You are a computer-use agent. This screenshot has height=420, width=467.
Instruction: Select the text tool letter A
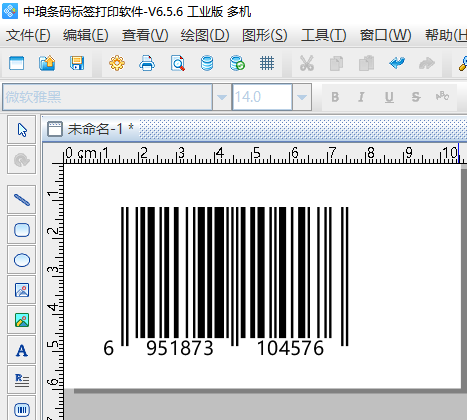[x=22, y=350]
